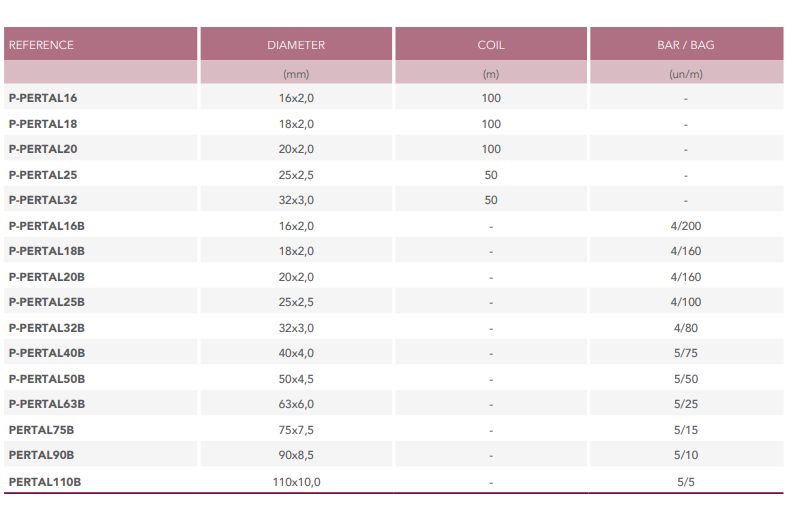Select the P-PERTAL18 reference cell
The height and width of the screenshot is (521, 790).
click(x=43, y=124)
